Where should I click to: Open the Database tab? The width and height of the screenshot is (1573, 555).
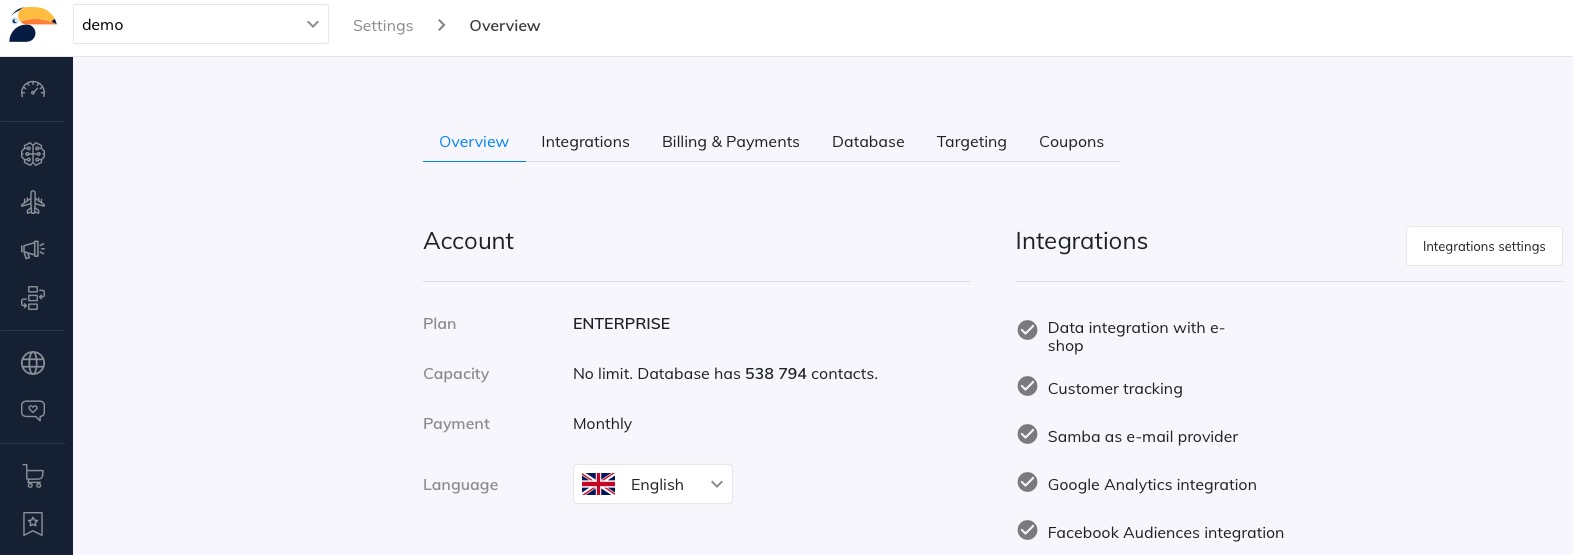pos(868,142)
